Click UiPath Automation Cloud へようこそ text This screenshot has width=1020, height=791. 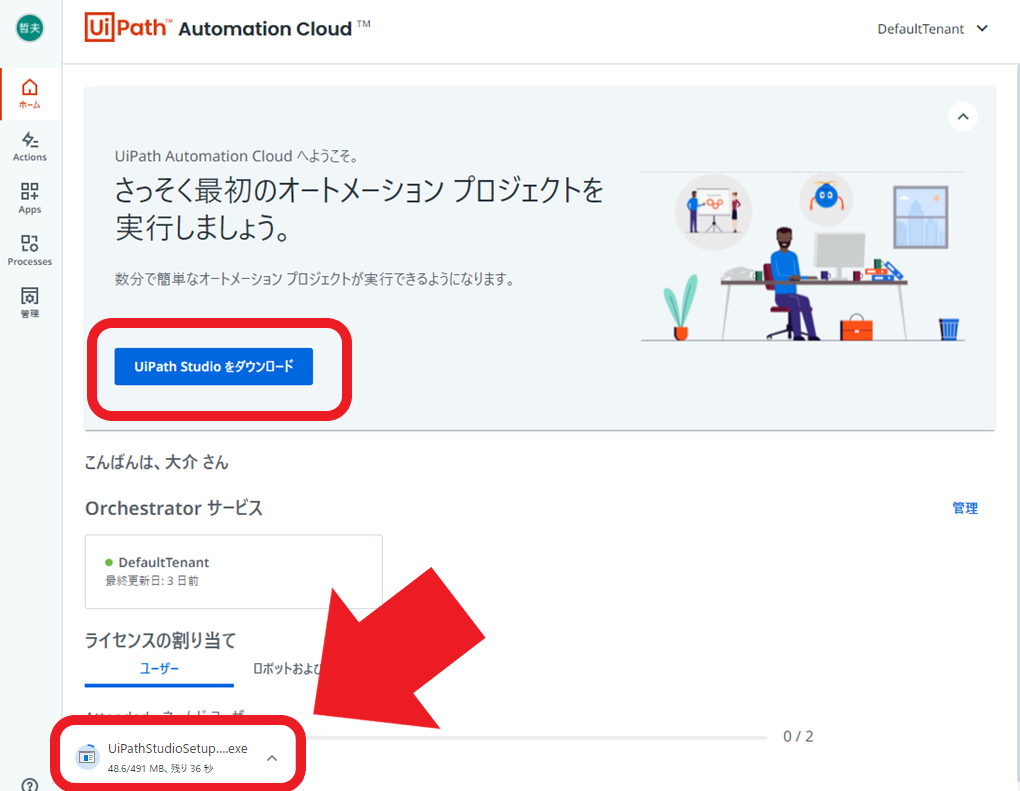pos(237,156)
